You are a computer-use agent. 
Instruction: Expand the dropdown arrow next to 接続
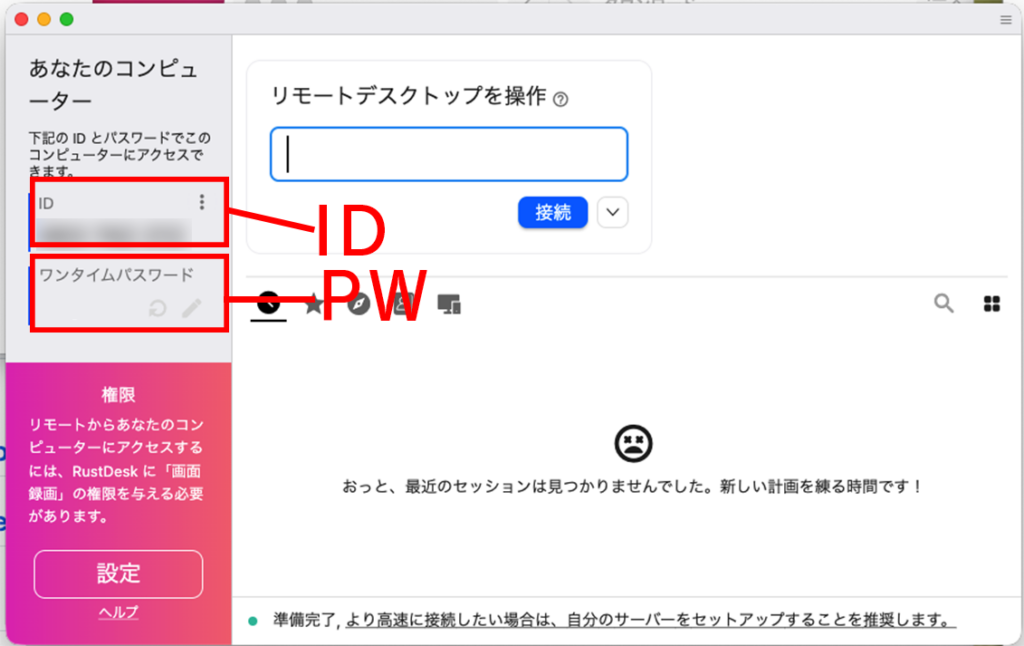613,212
